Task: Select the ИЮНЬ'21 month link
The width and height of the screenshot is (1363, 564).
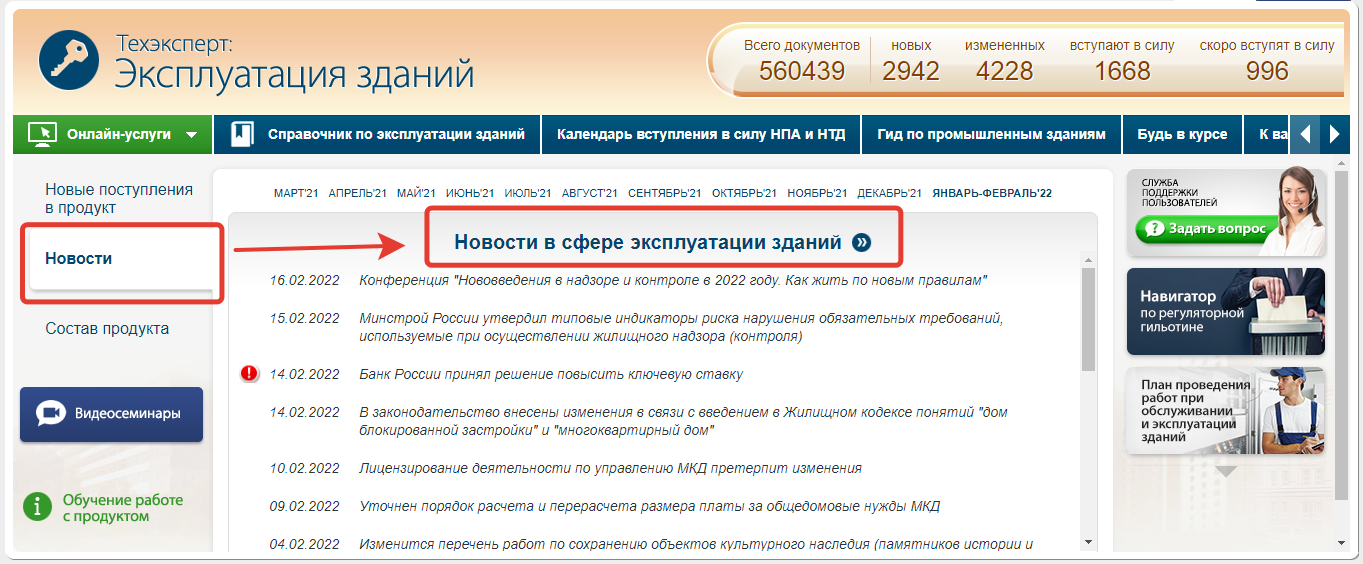Action: 470,193
